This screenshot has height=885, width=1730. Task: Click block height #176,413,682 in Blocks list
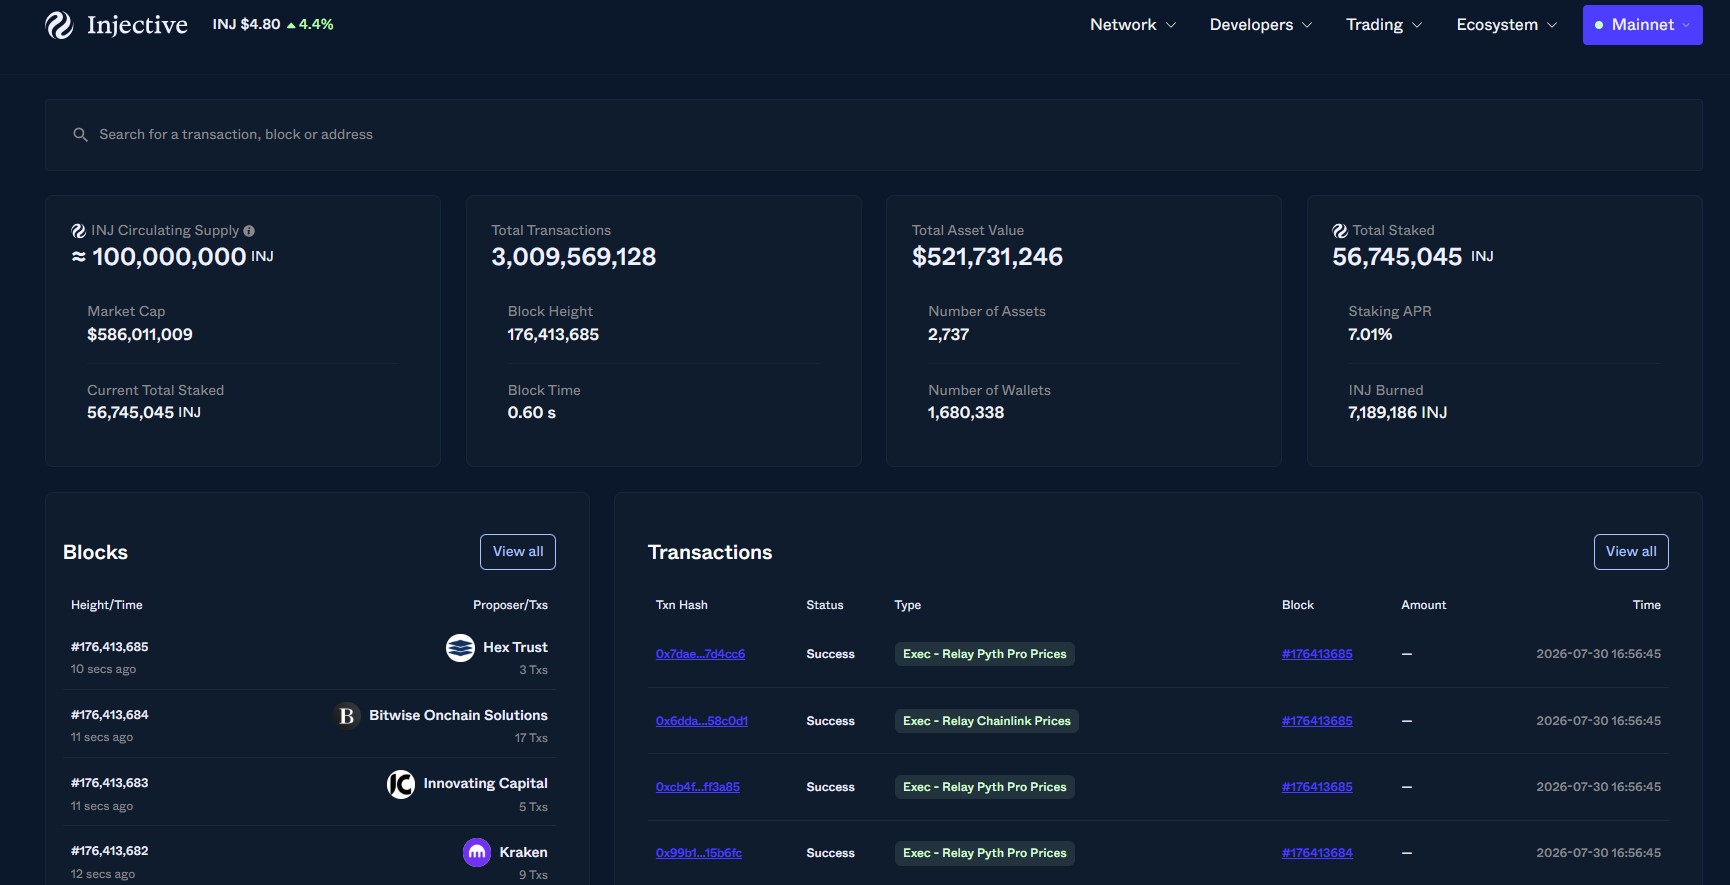(x=110, y=851)
